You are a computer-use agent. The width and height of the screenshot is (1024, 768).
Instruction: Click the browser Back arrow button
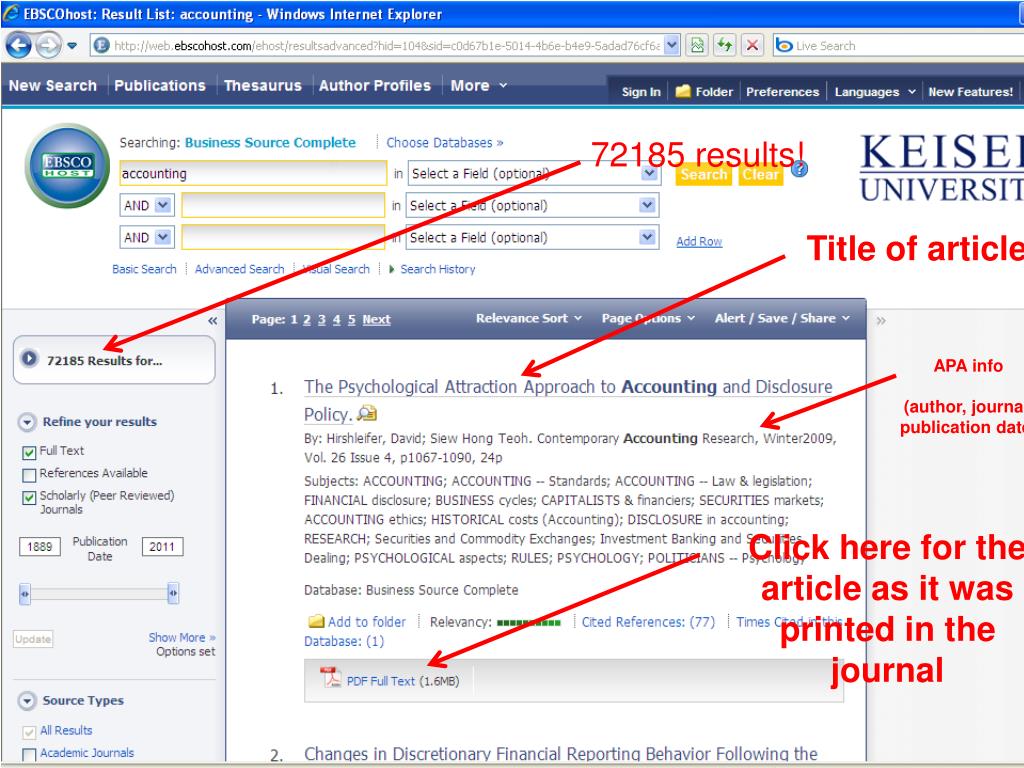pyautogui.click(x=18, y=46)
